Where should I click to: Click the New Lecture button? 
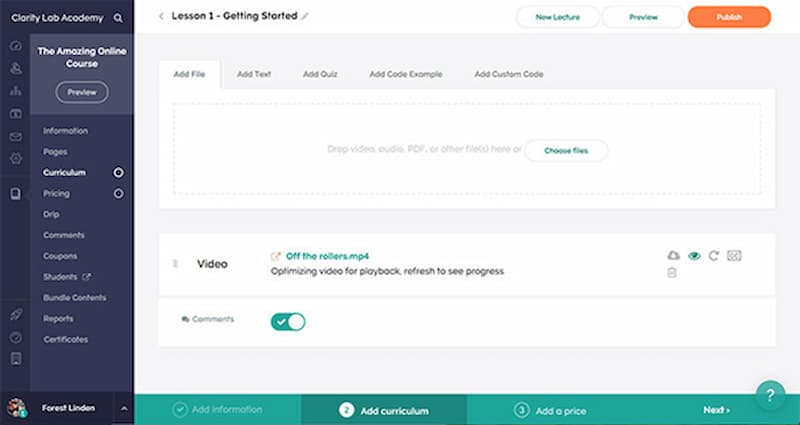558,17
